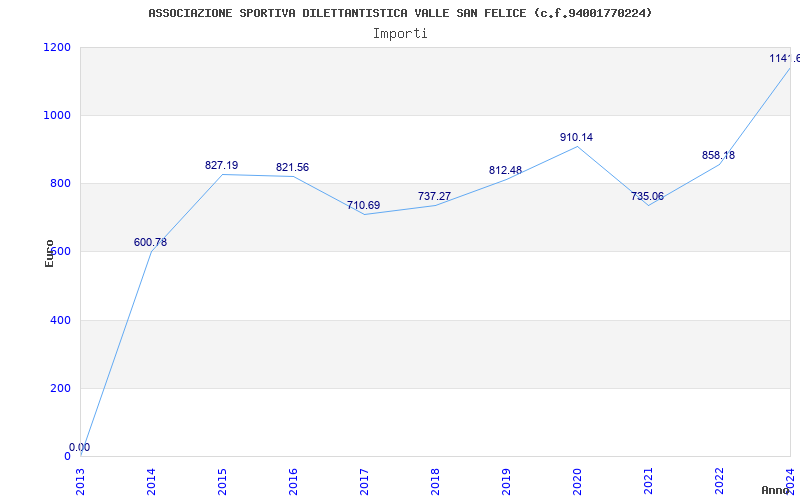Viewport: 800px width, 500px height.
Task: Click the 2016 x-axis label
Action: click(293, 483)
